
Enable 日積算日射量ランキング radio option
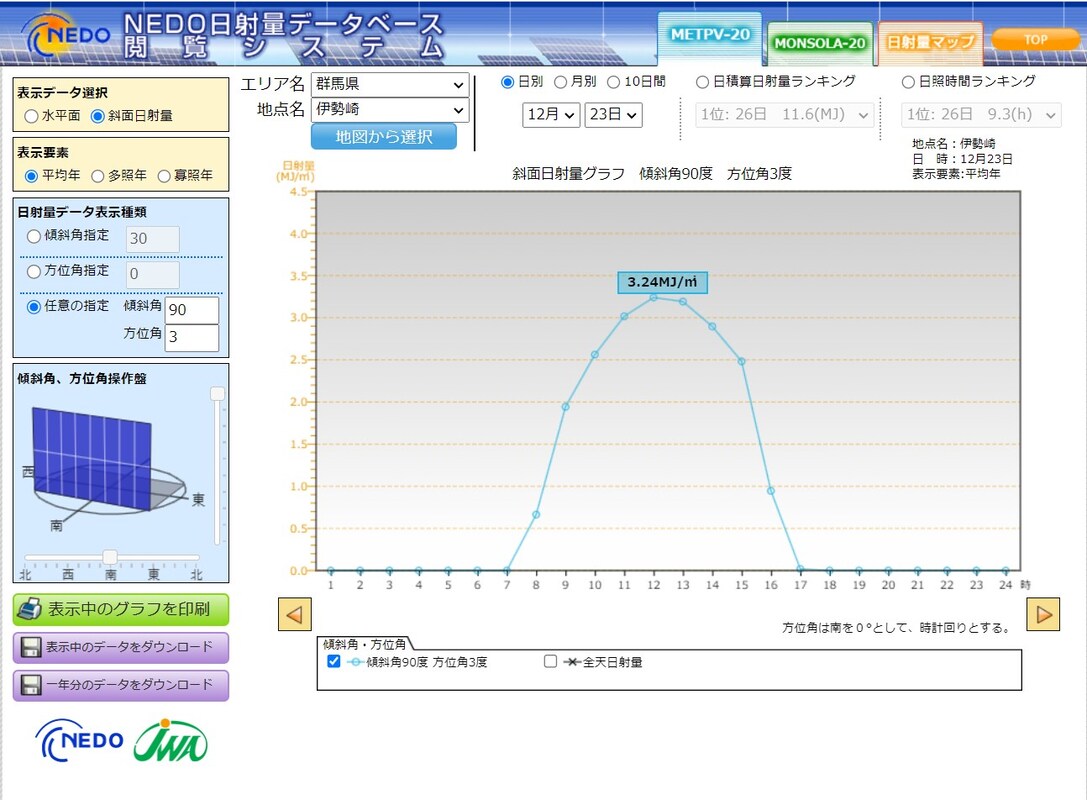[x=702, y=82]
